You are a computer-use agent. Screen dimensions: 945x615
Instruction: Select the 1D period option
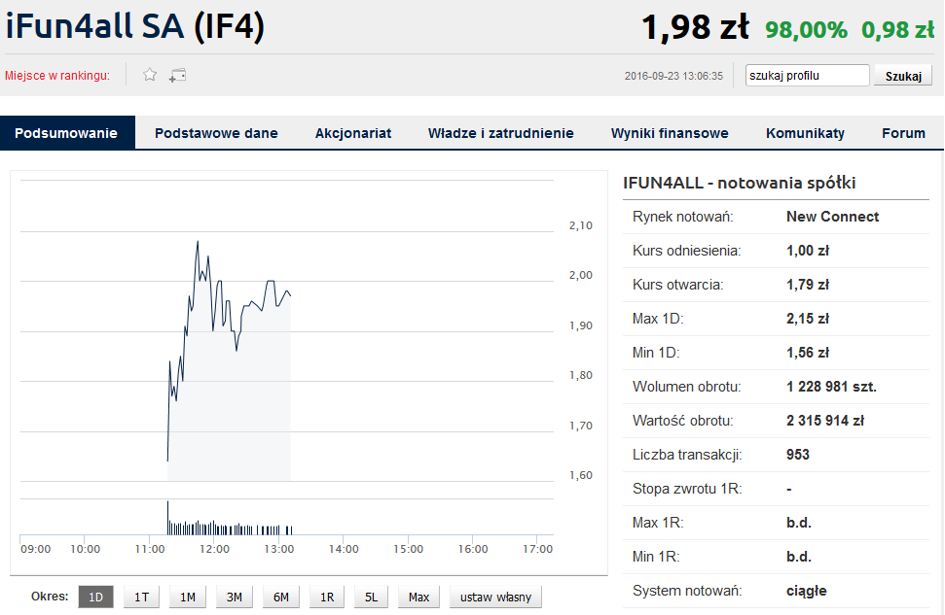96,597
